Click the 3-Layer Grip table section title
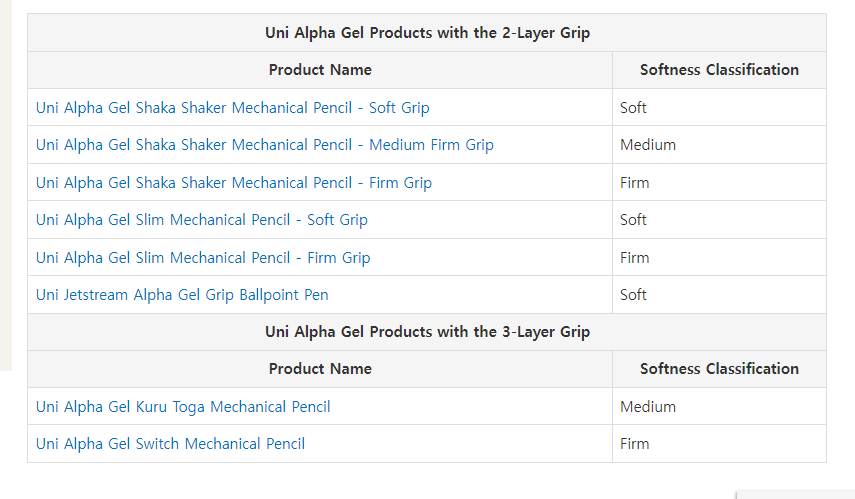 [427, 332]
